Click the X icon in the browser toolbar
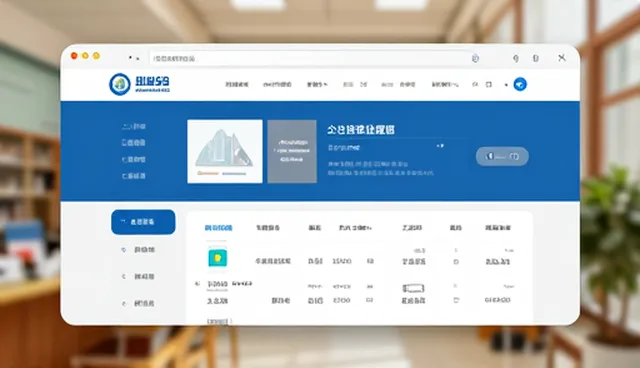Image resolution: width=640 pixels, height=368 pixels. coord(562,58)
